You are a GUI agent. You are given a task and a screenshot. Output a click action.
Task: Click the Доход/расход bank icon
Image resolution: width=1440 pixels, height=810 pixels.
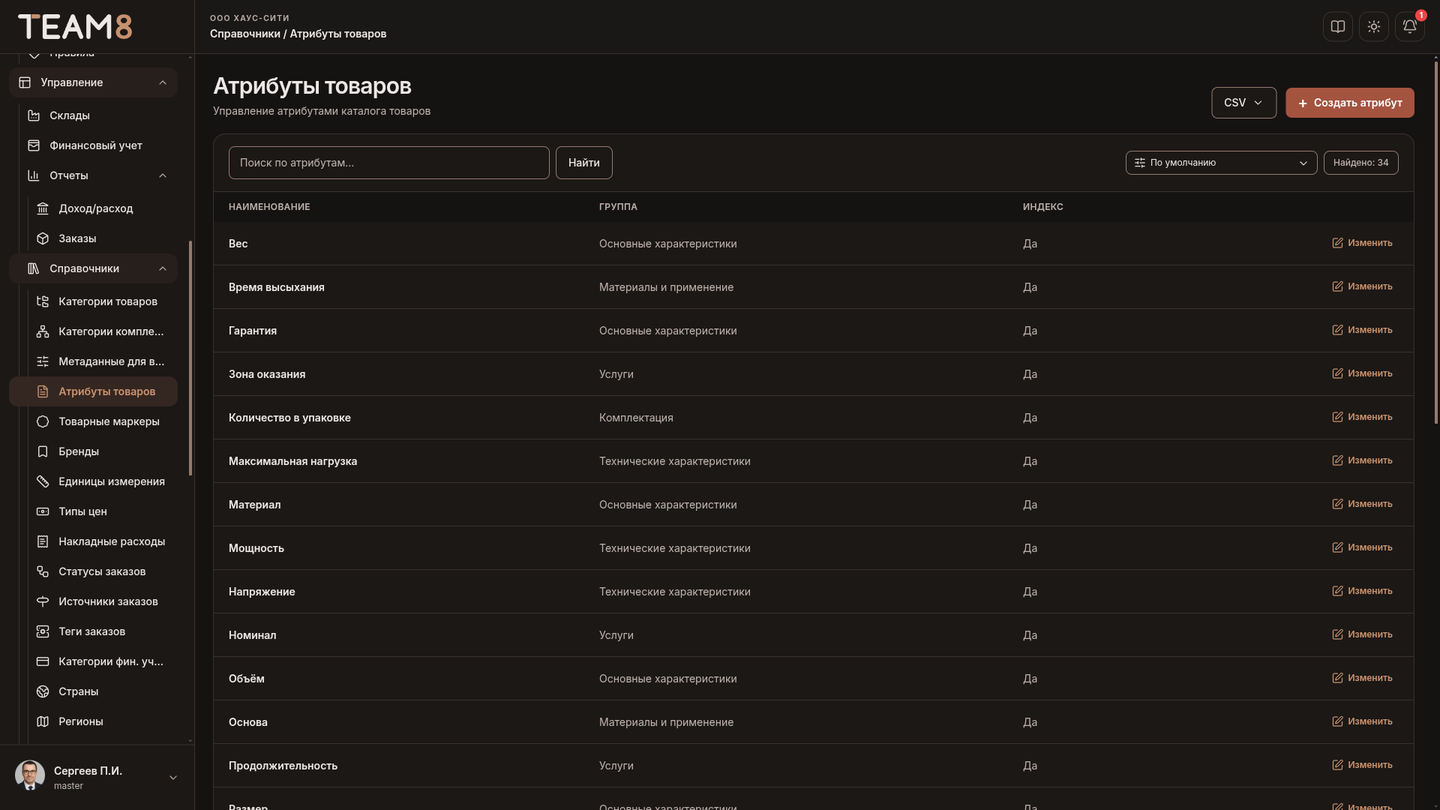click(43, 209)
